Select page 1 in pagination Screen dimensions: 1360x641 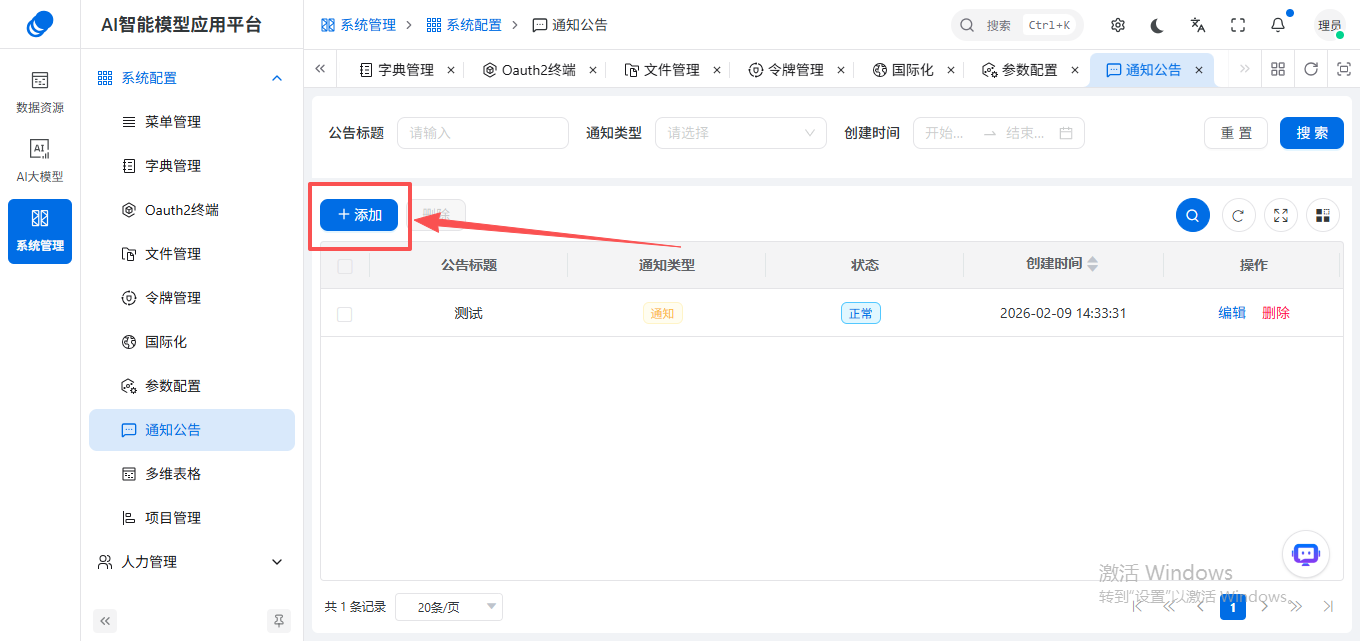(1233, 606)
